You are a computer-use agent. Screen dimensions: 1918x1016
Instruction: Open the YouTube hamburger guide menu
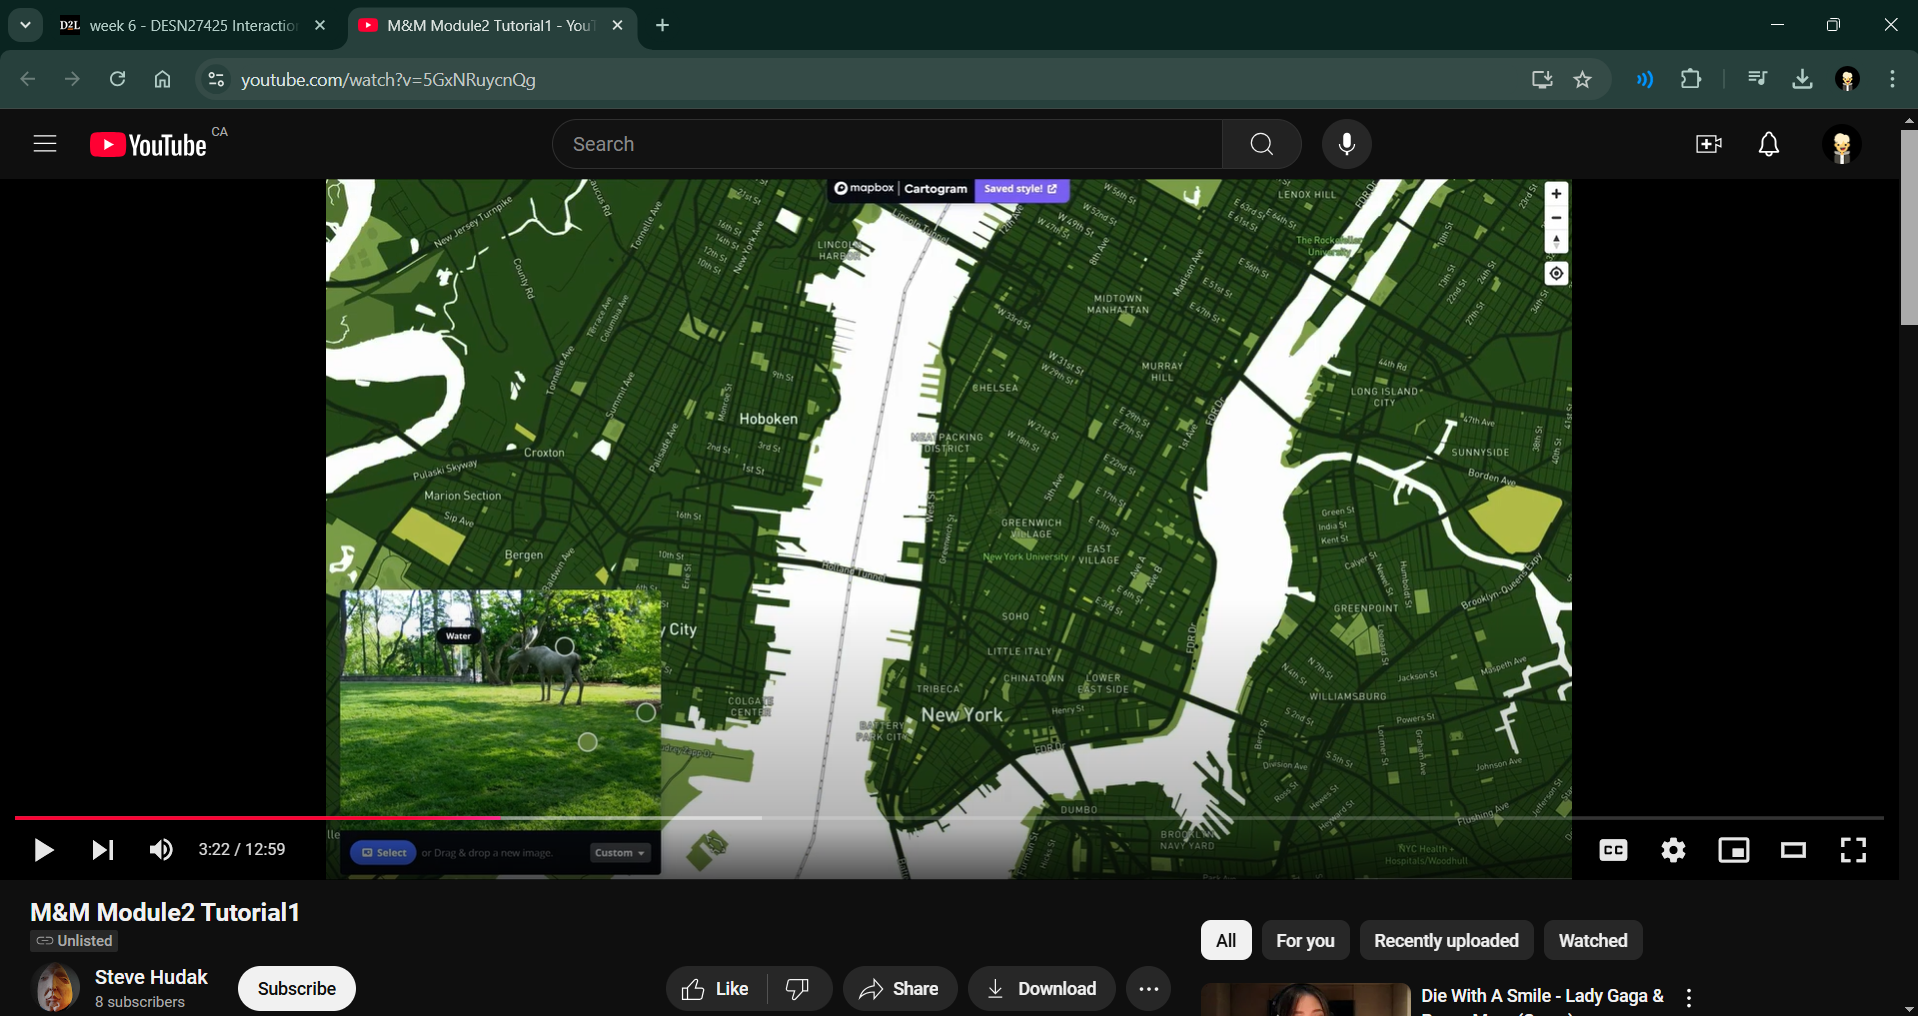click(x=45, y=144)
